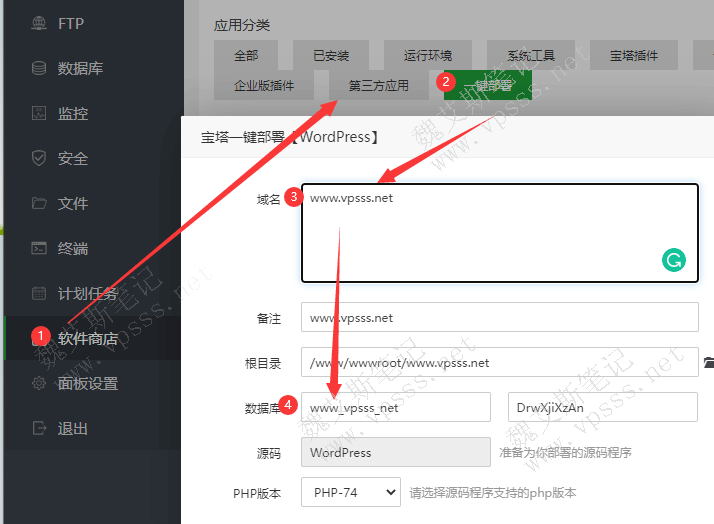This screenshot has width=714, height=524.
Task: Click the 终端 terminal icon
Action: coord(39,248)
